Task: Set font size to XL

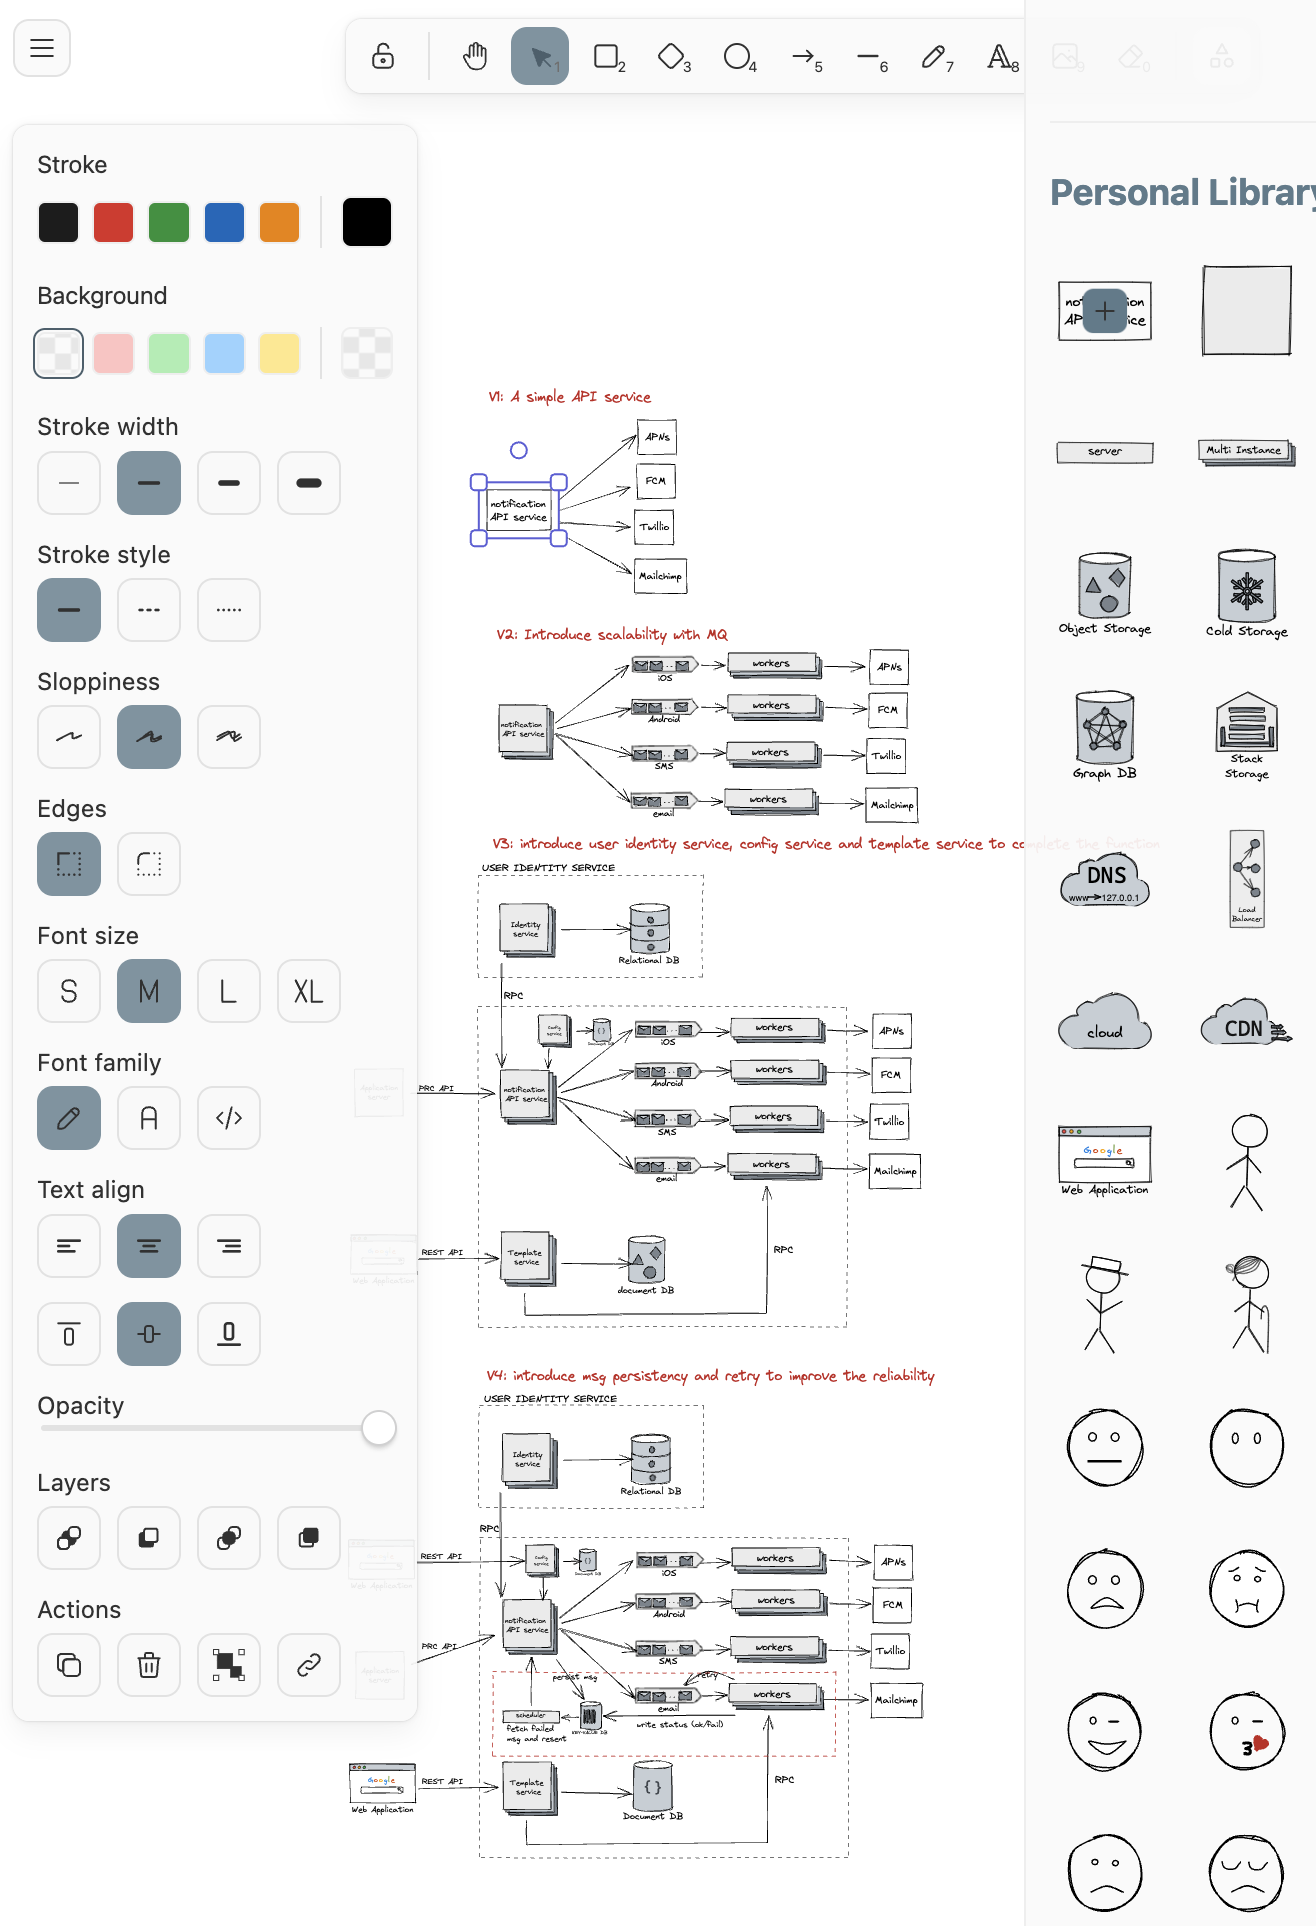Action: (309, 991)
